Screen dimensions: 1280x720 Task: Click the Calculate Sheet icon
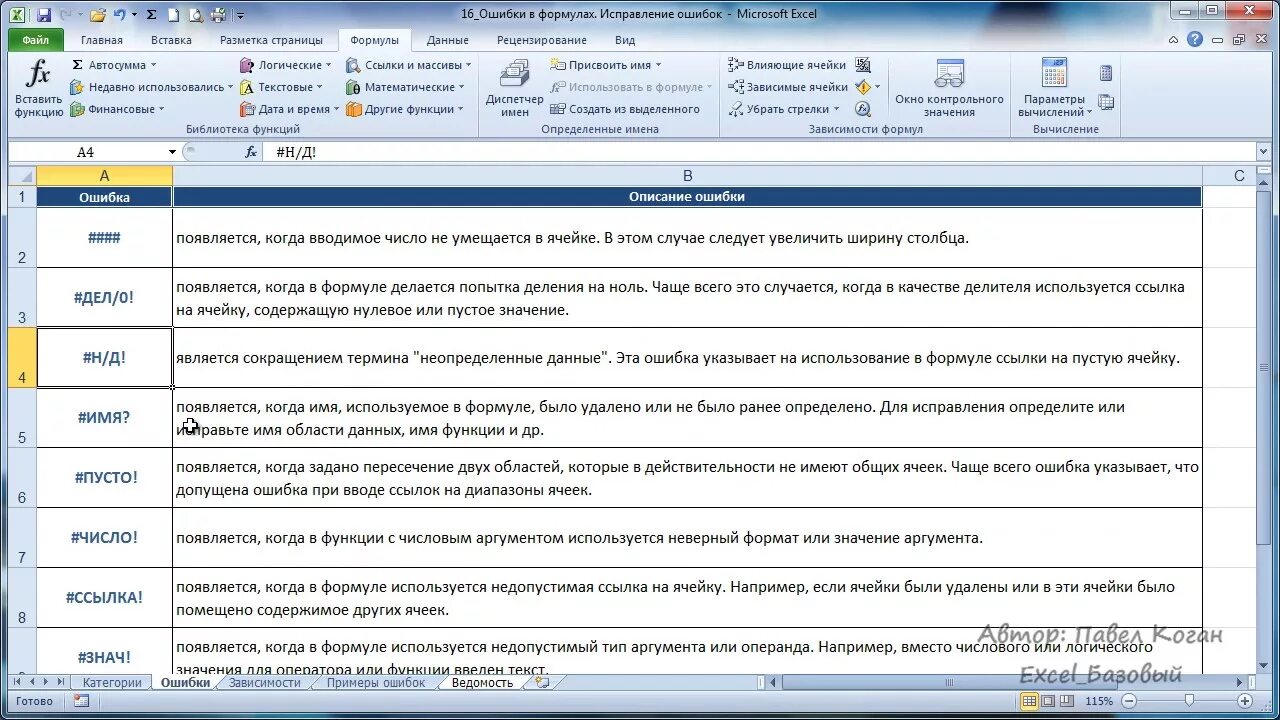pyautogui.click(x=1105, y=102)
